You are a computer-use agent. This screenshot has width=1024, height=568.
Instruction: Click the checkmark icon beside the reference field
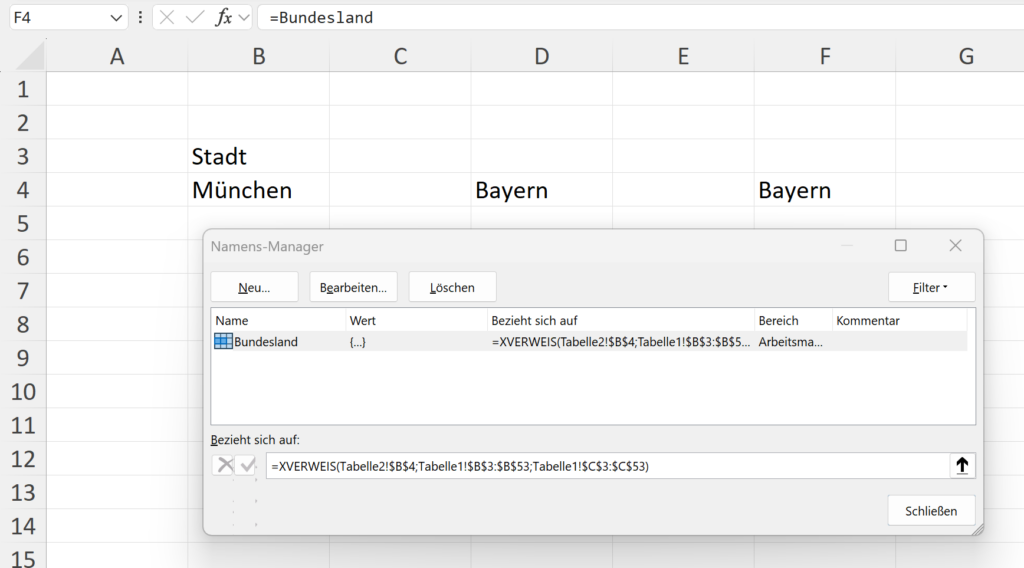(x=247, y=466)
